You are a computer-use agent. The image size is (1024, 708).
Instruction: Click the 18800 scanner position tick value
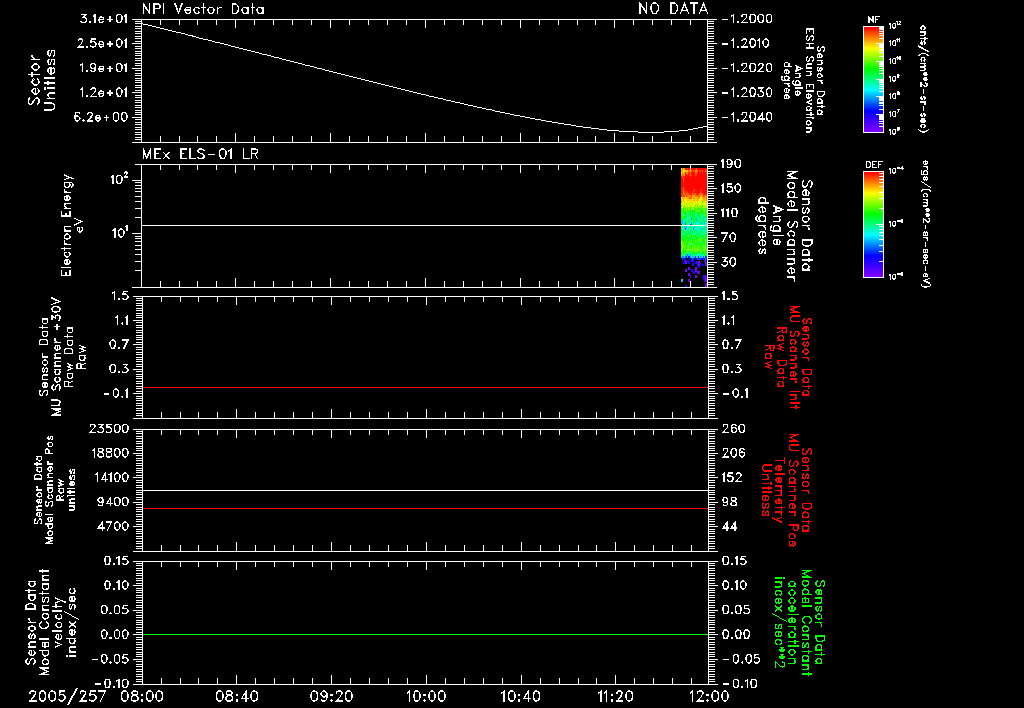coord(108,453)
